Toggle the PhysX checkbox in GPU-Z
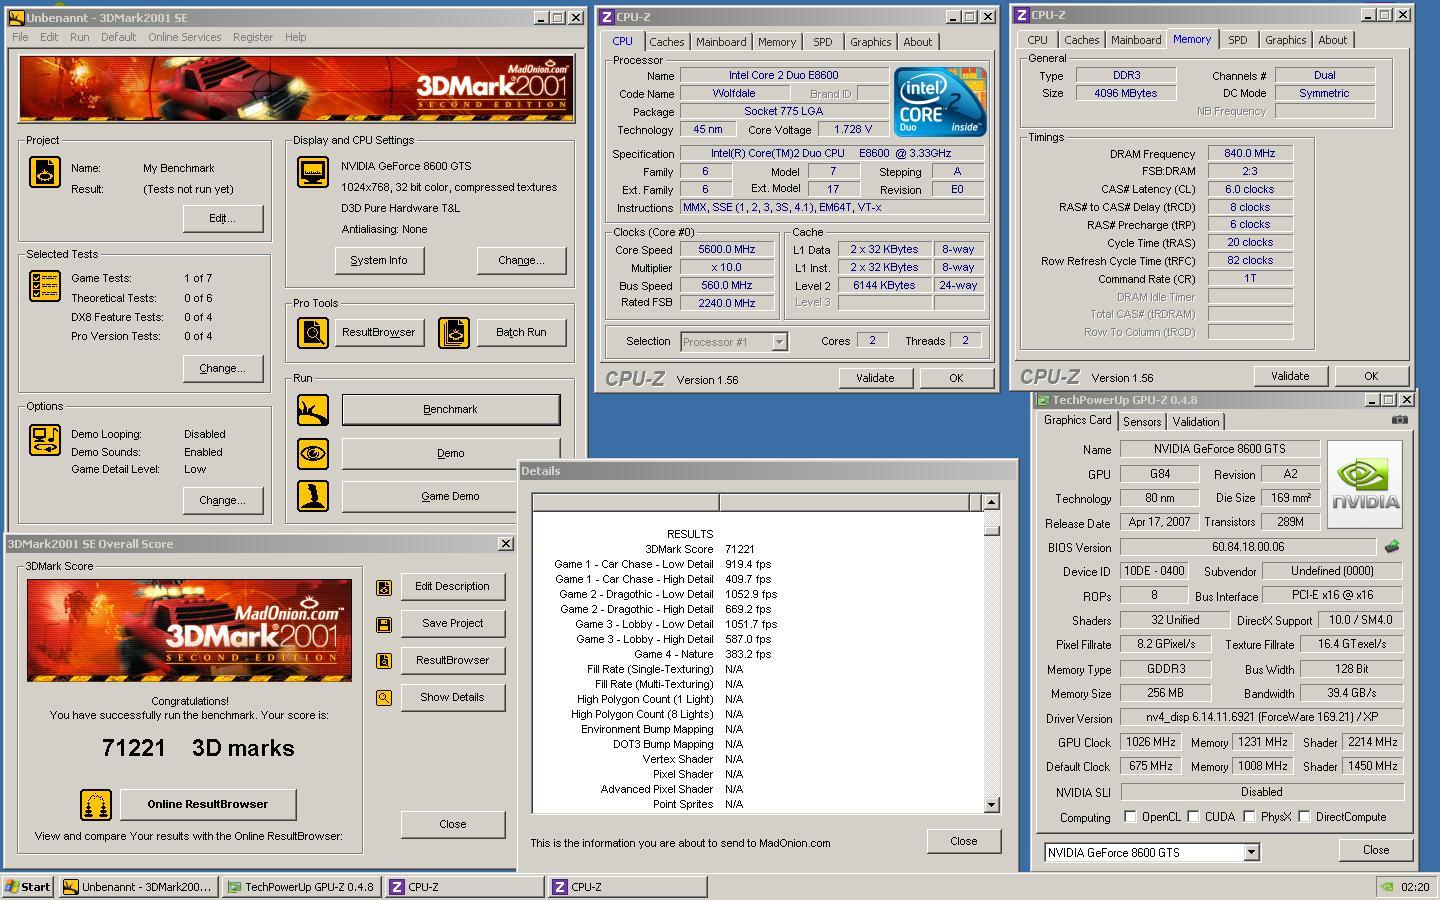Screen dimensions: 1440x900 tap(1249, 817)
